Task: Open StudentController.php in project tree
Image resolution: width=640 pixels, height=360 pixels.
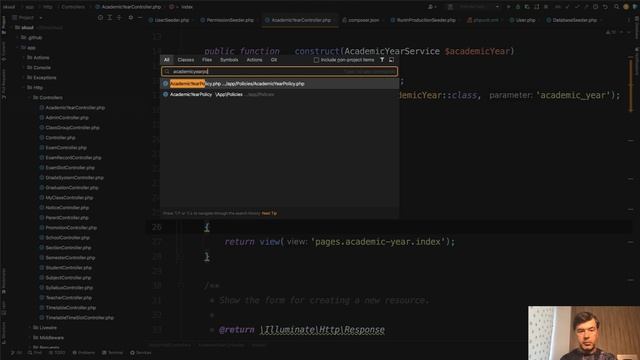Action: click(x=68, y=268)
